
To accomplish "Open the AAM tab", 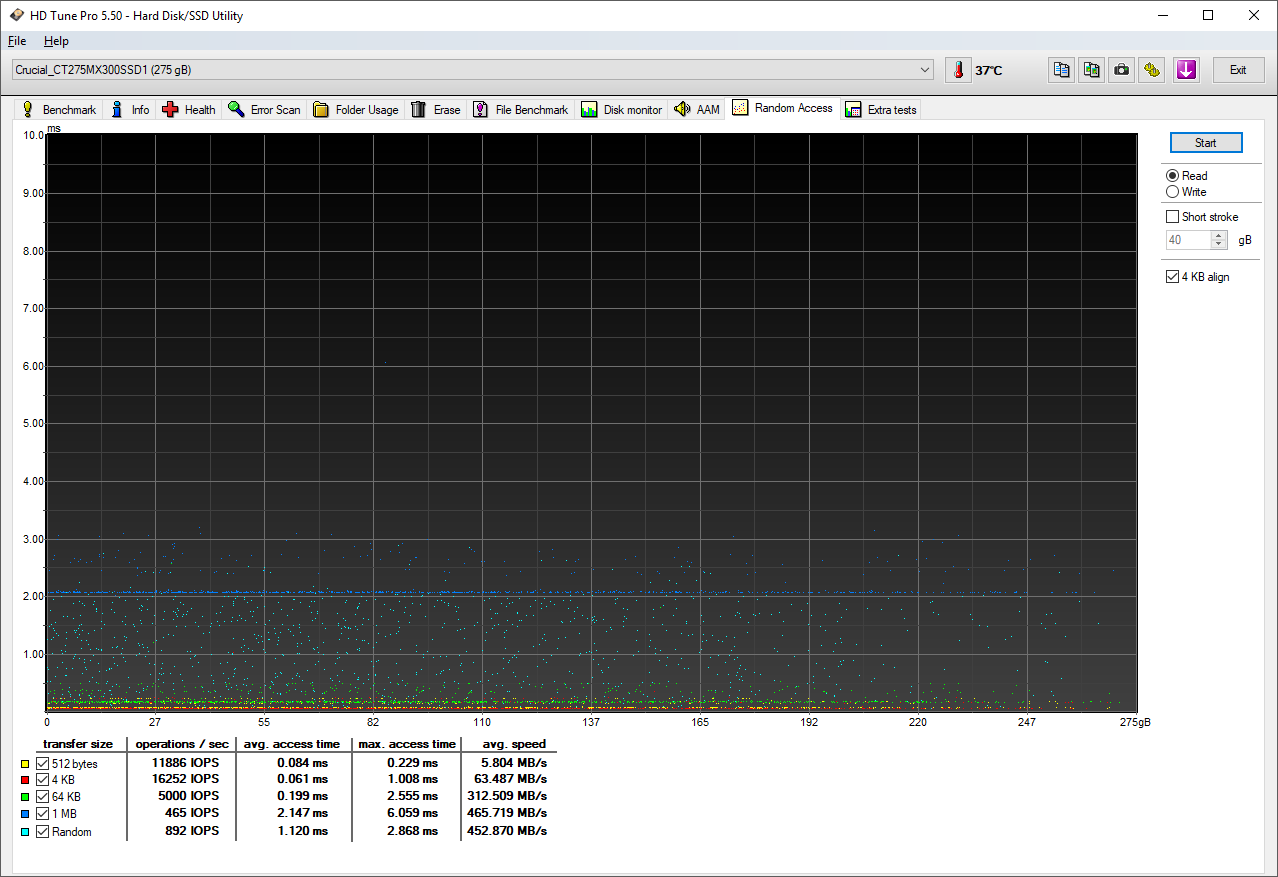I will coord(698,110).
